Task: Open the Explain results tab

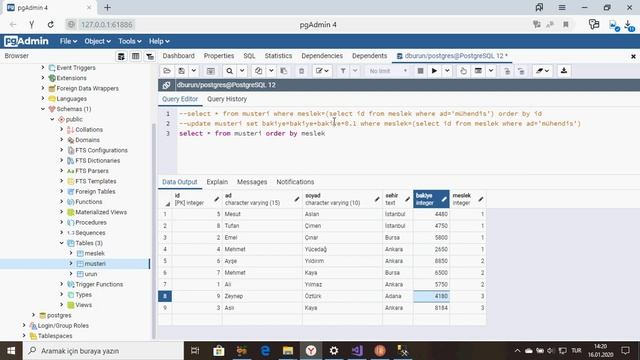Action: pyautogui.click(x=217, y=182)
